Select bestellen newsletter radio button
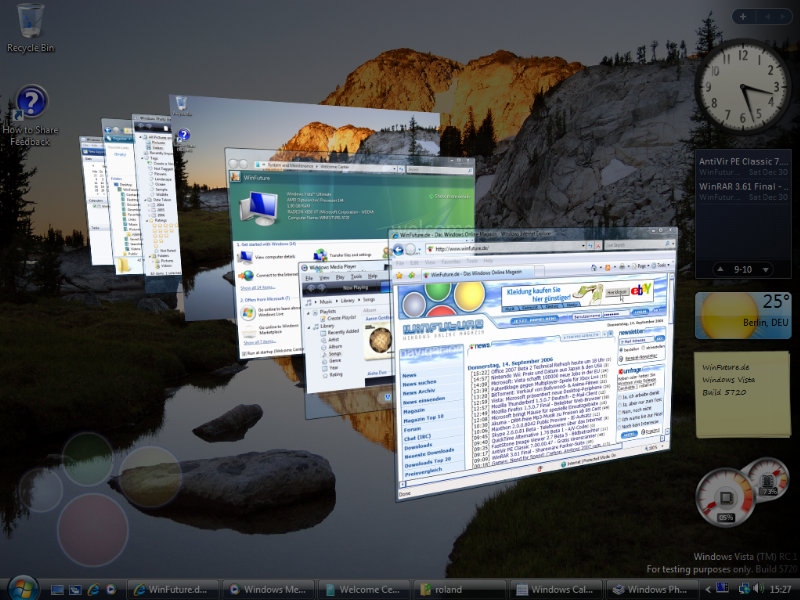Image resolution: width=800 pixels, height=600 pixels. click(622, 349)
